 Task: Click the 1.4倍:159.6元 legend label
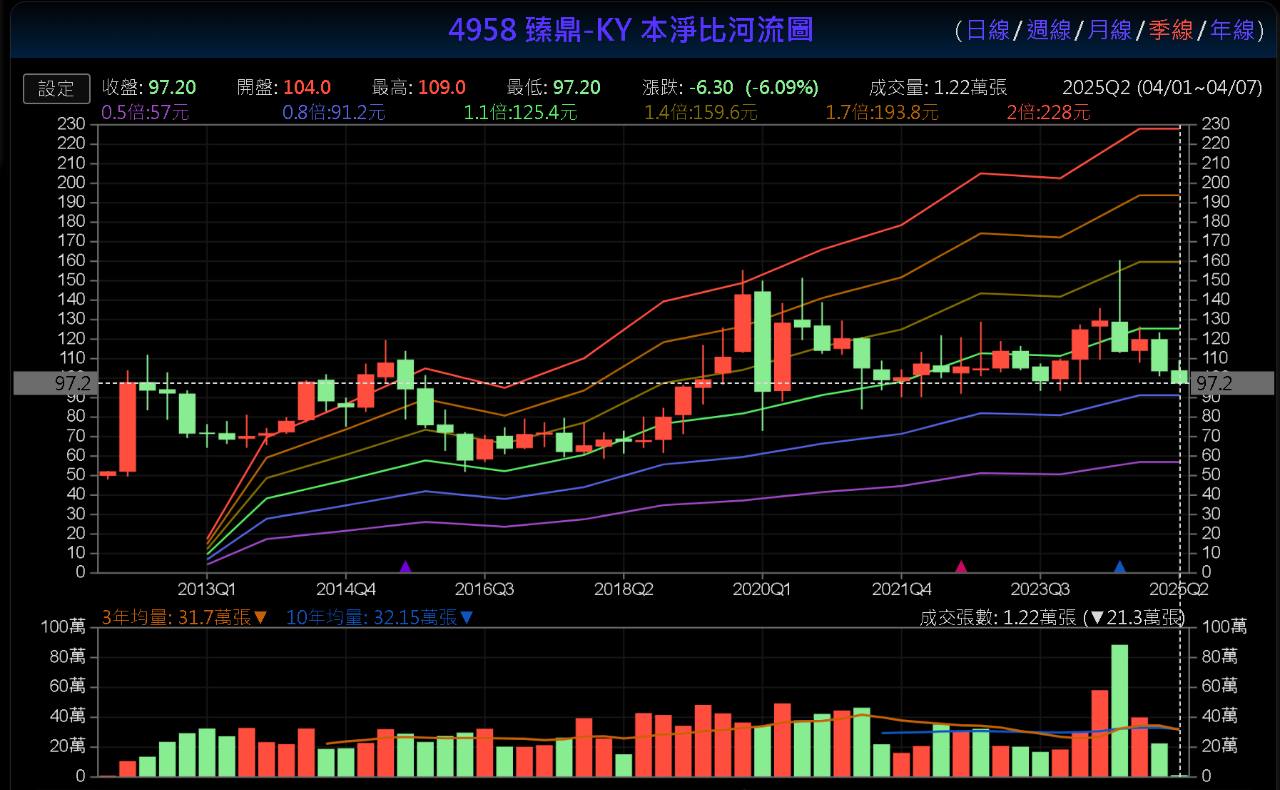click(x=700, y=112)
